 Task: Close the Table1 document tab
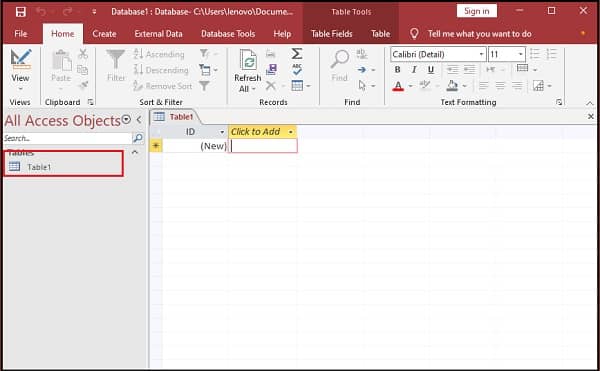[x=590, y=116]
